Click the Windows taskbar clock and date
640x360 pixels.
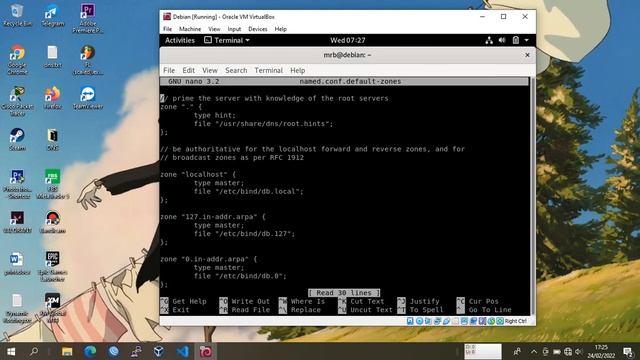[601, 351]
